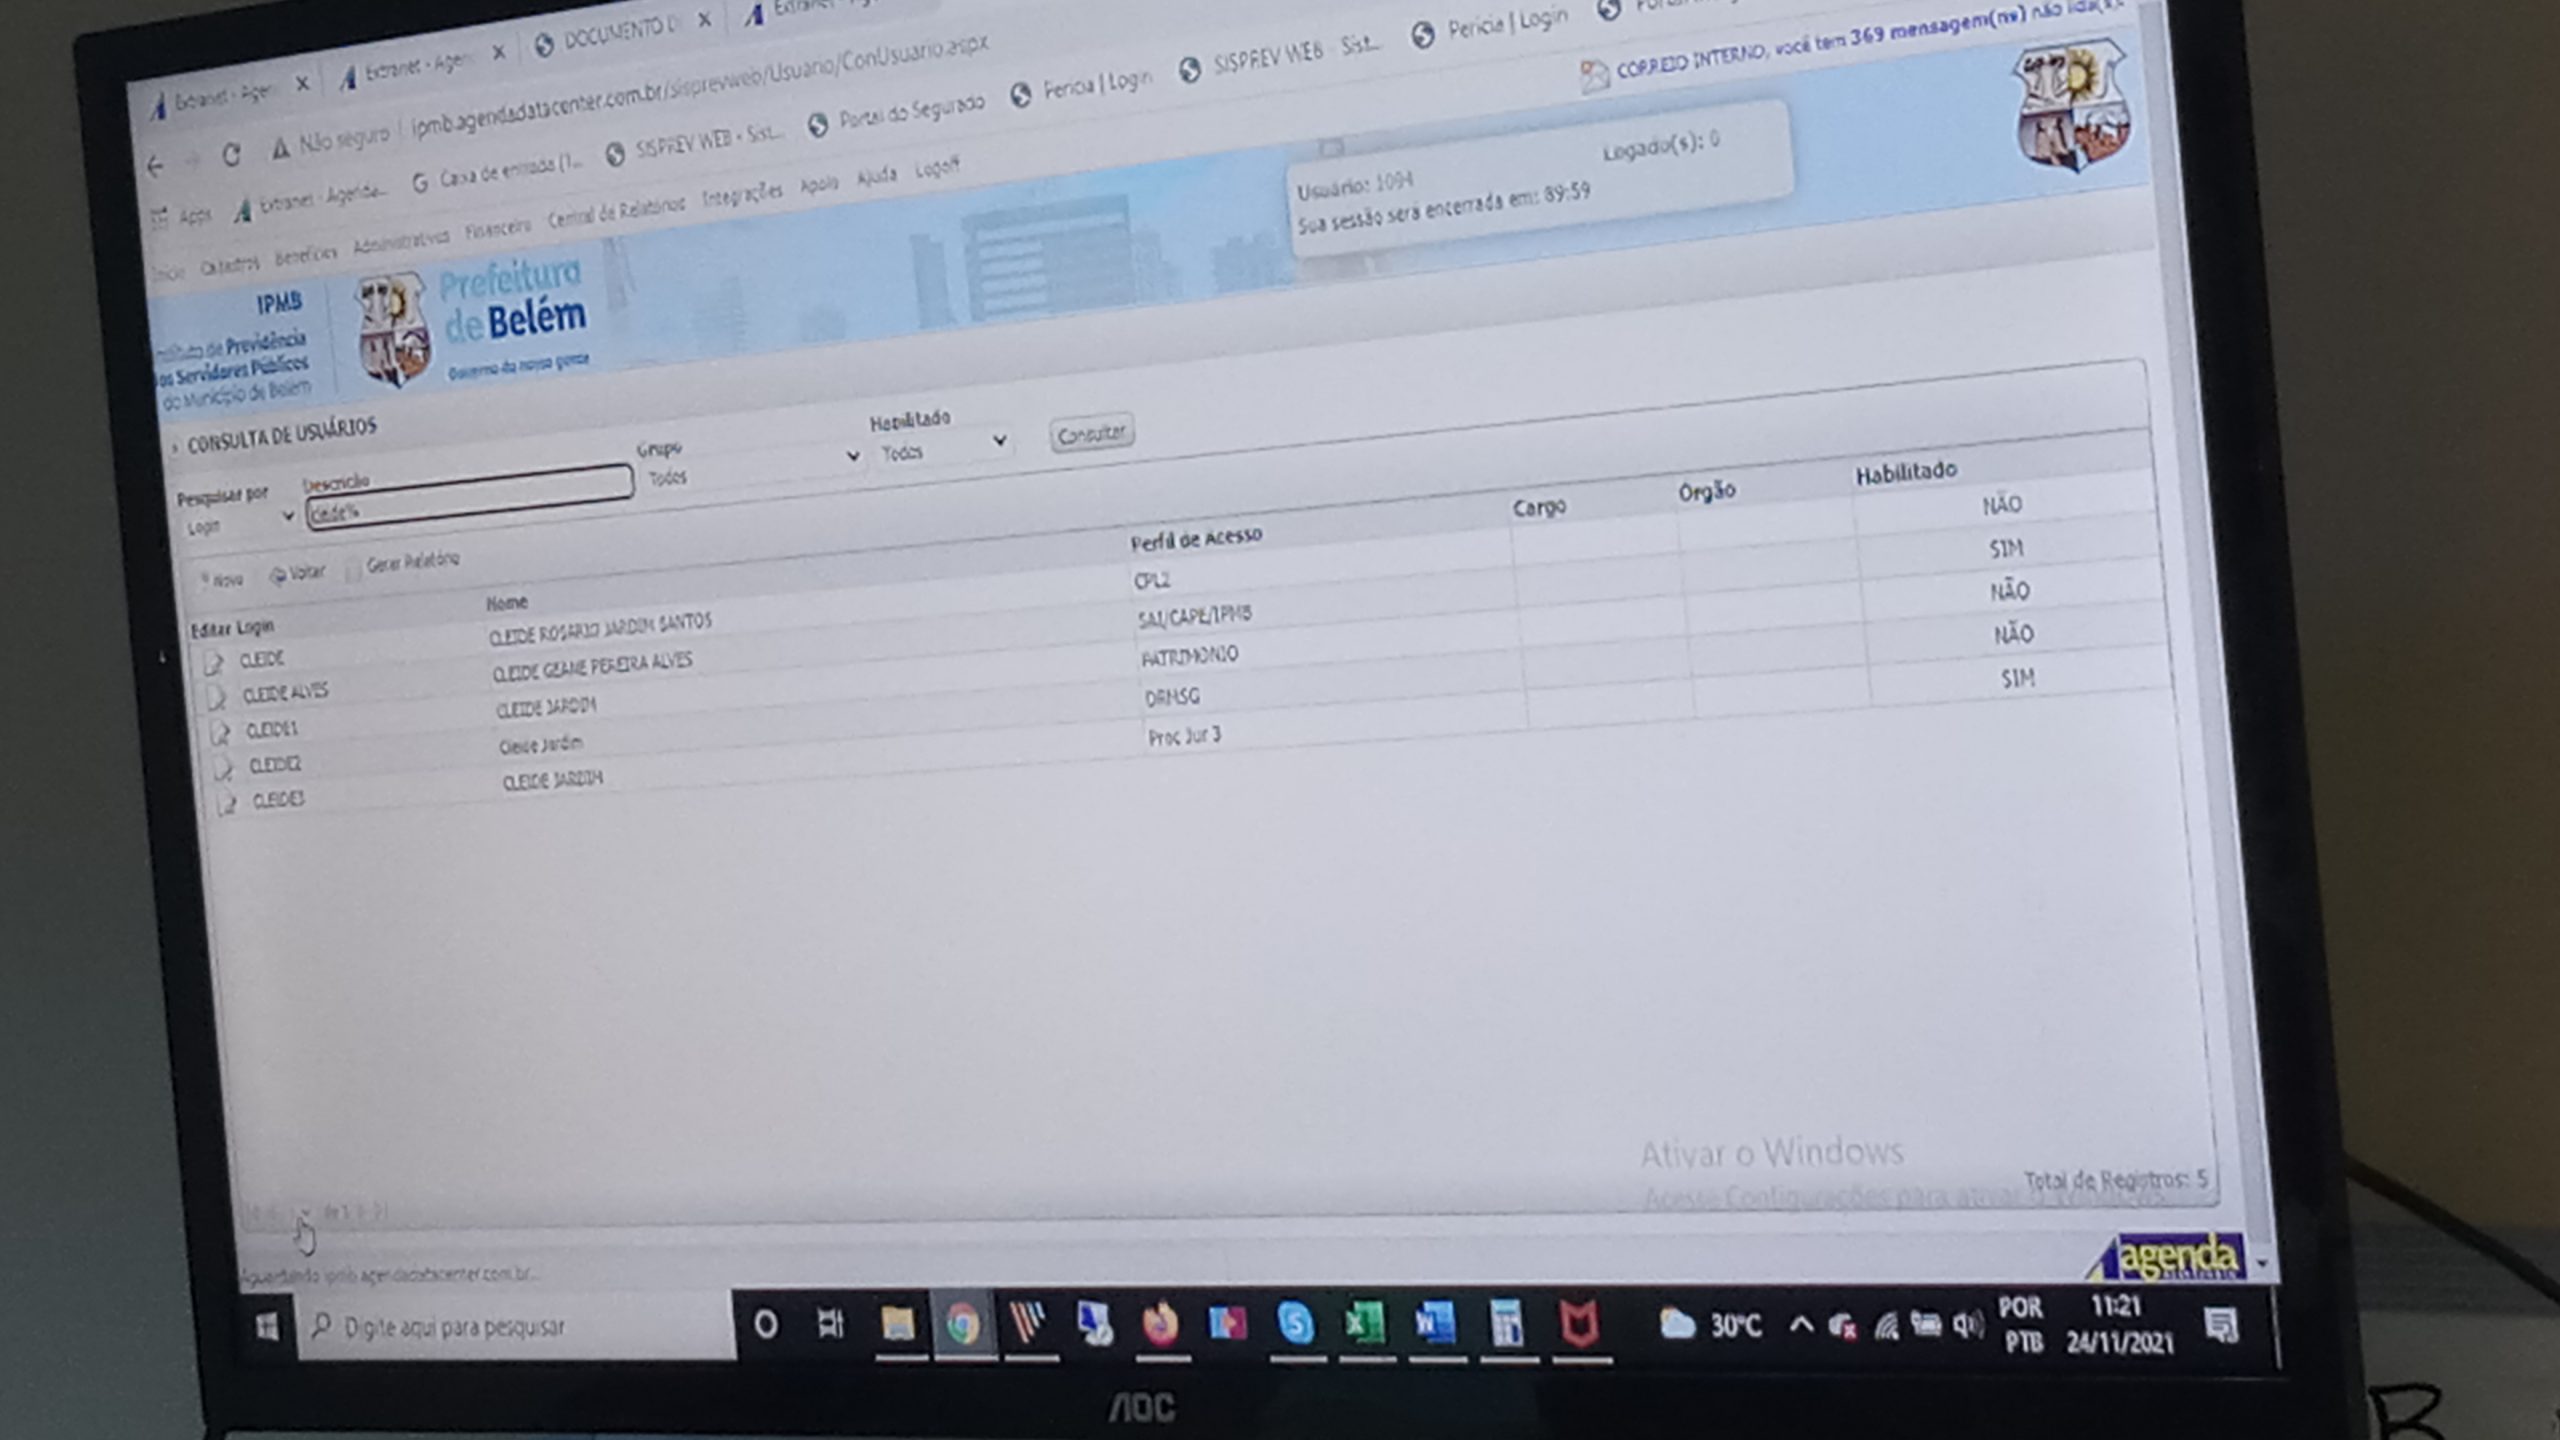Open the Habilitado filter dropdown

coord(942,447)
